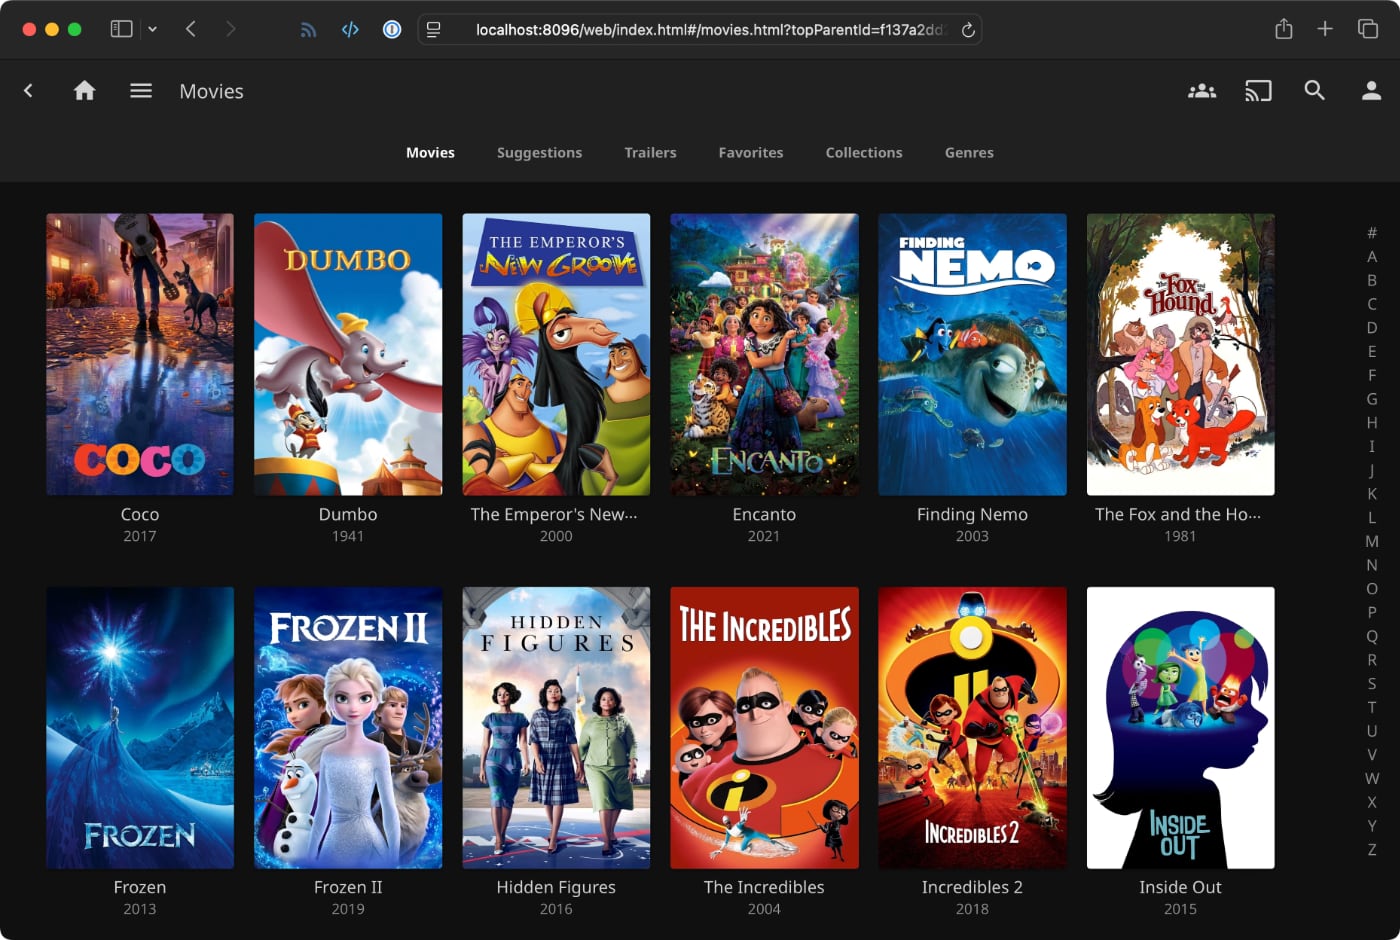The width and height of the screenshot is (1400, 940).
Task: Open the Frozen 2013 poster
Action: coord(140,728)
